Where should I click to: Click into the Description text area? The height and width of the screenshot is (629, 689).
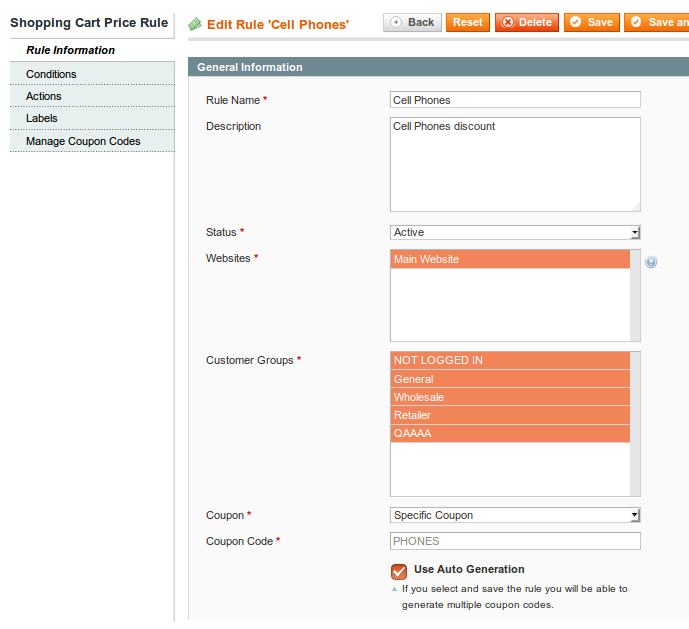click(x=514, y=164)
